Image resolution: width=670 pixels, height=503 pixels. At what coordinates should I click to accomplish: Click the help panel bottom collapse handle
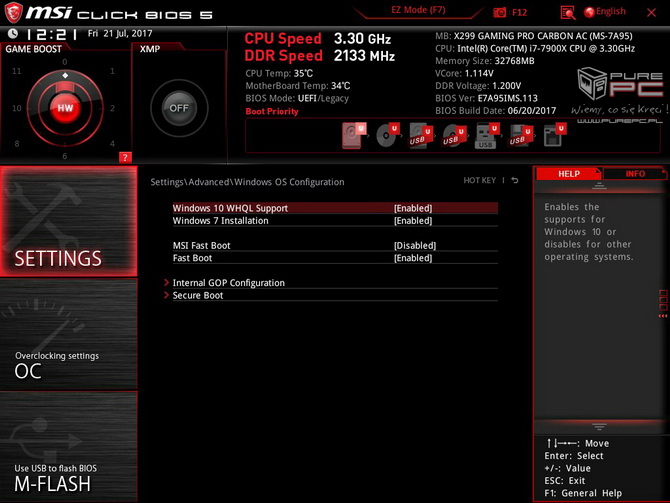pos(599,427)
